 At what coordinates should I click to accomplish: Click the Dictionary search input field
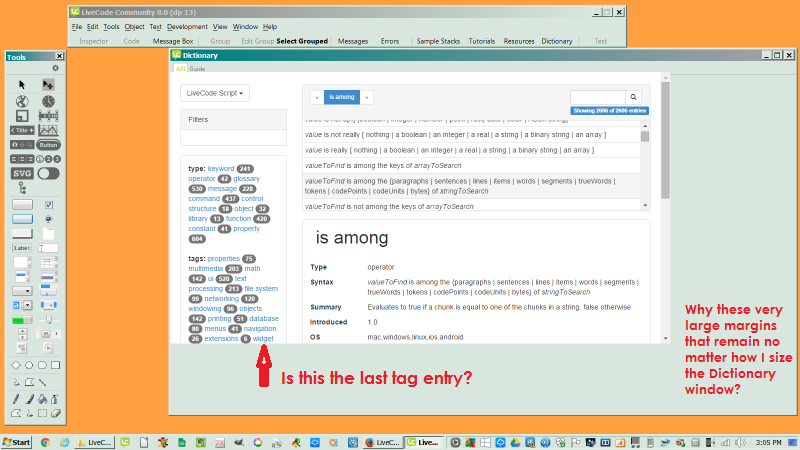tap(597, 97)
